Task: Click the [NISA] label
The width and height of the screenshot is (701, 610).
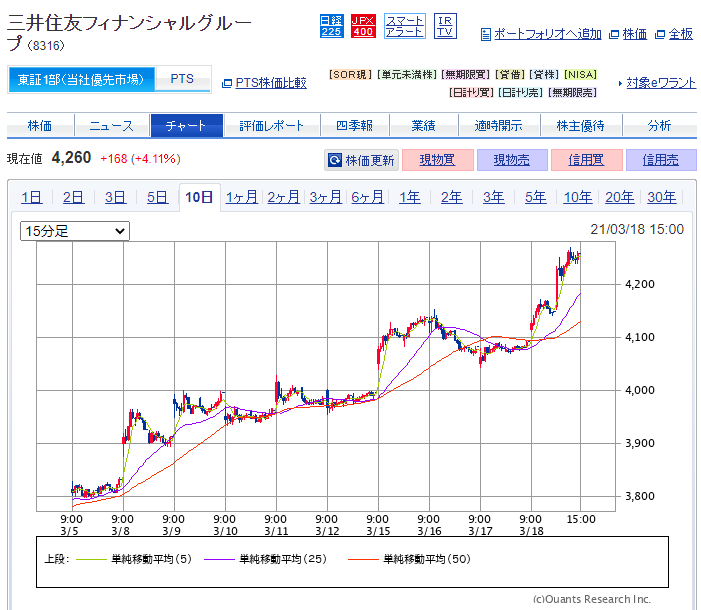Action: [x=581, y=75]
